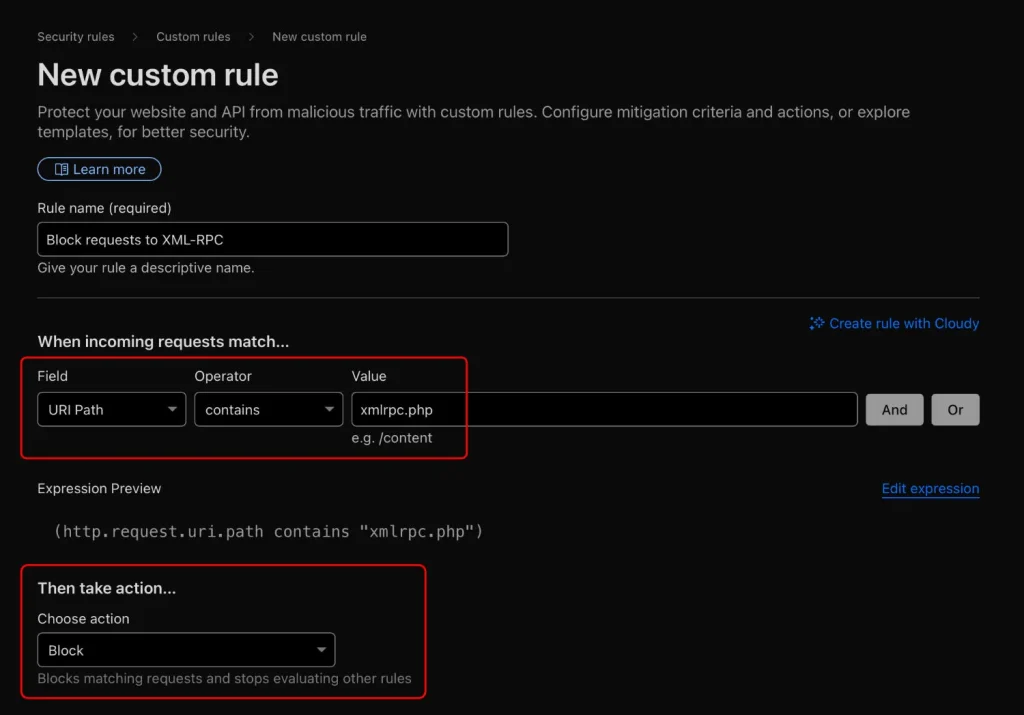Click the 'When incoming requests match...' heading
The image size is (1024, 715).
[x=163, y=342]
